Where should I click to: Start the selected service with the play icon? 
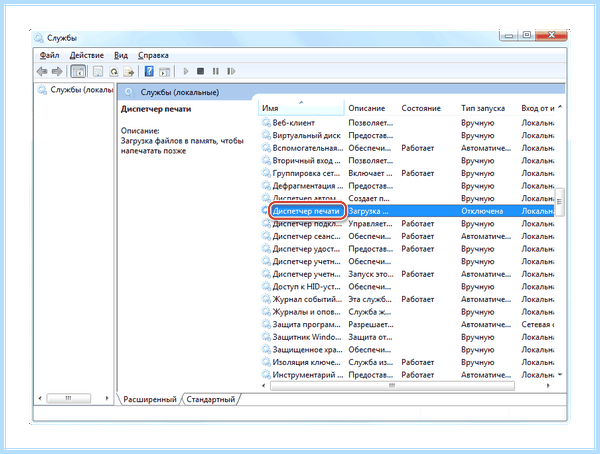coord(186,71)
